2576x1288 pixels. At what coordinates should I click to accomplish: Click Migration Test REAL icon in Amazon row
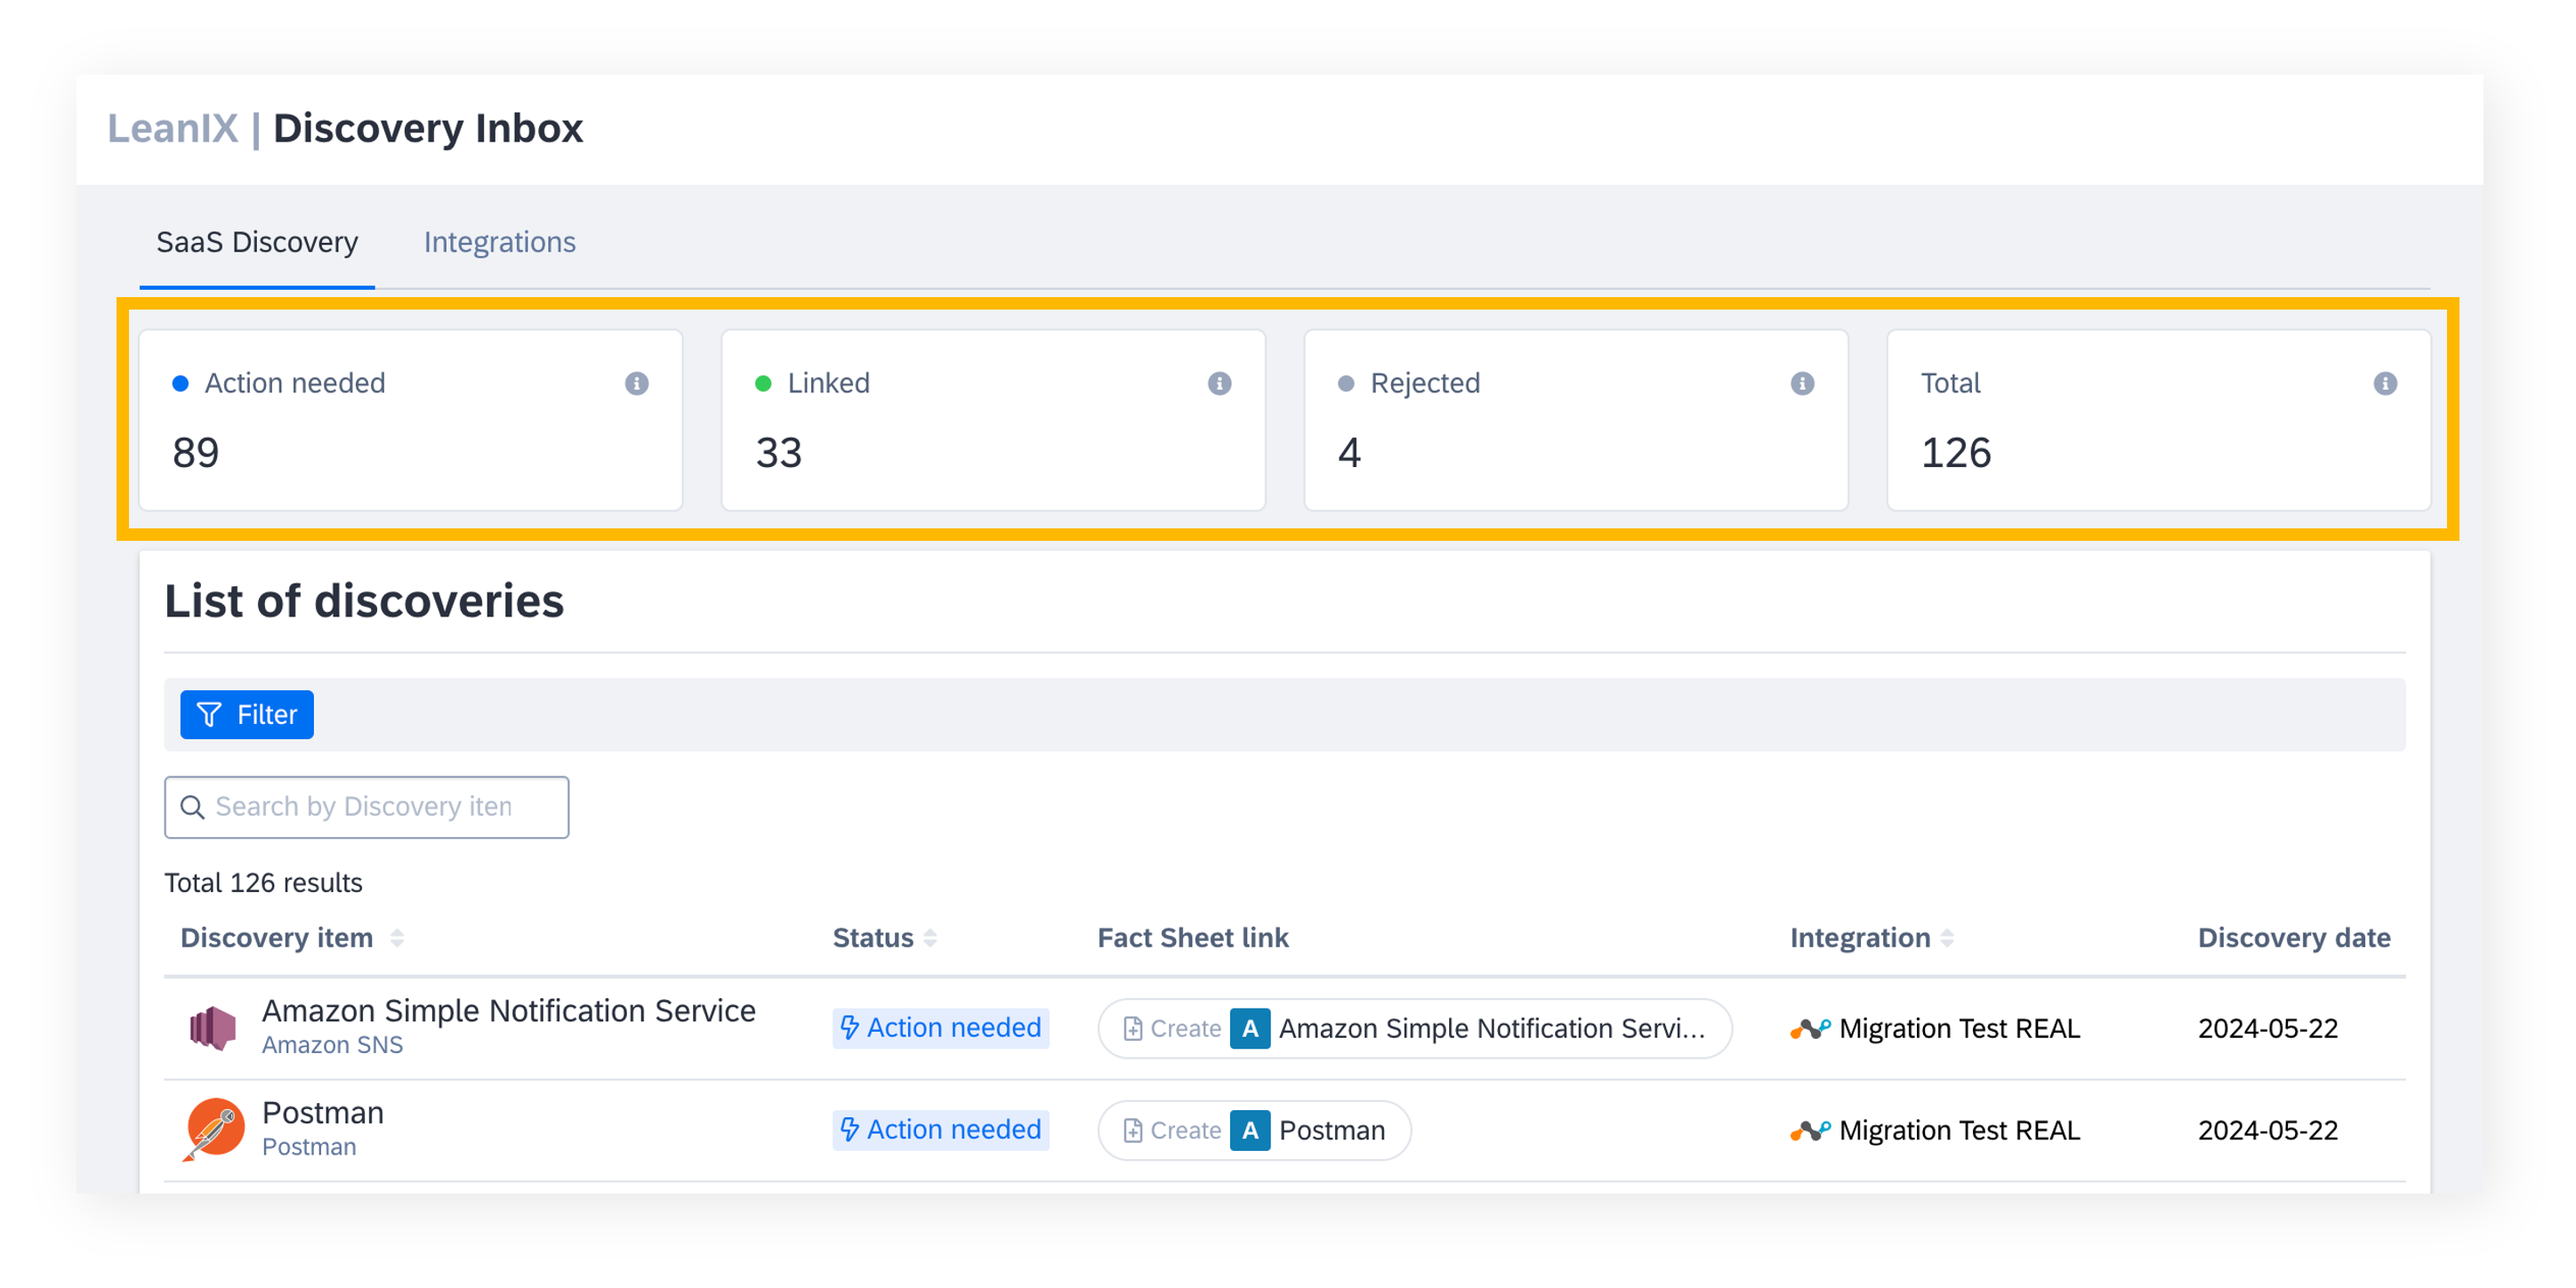click(x=1810, y=1028)
